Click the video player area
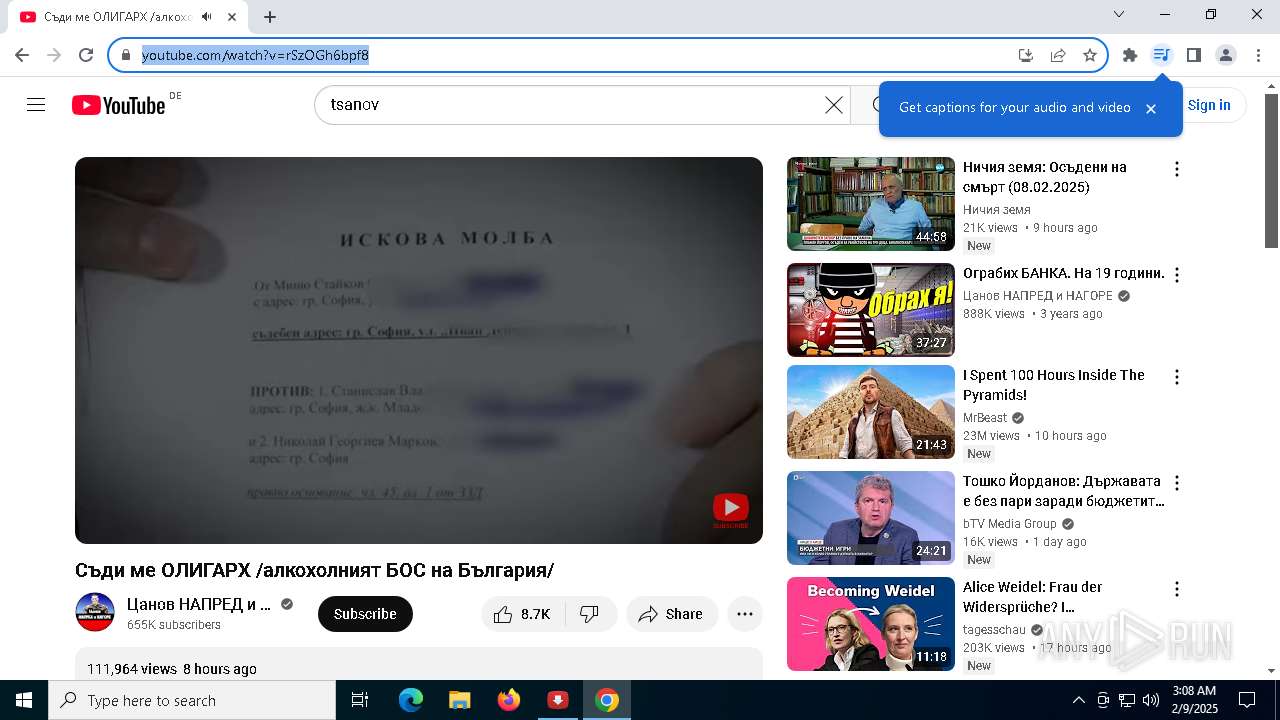Image resolution: width=1280 pixels, height=720 pixels. [x=419, y=350]
